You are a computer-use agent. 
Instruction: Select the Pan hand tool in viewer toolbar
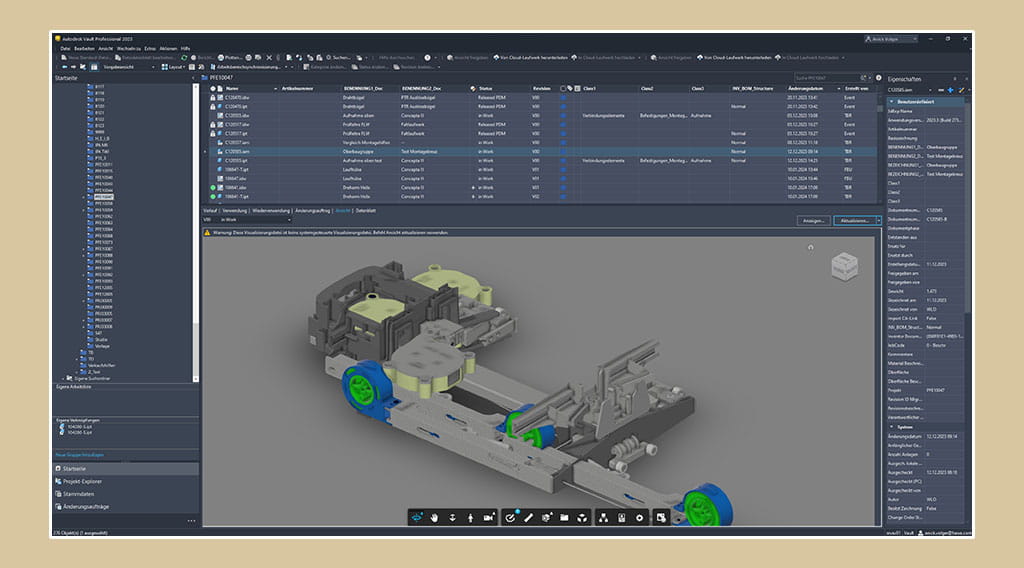coord(436,517)
